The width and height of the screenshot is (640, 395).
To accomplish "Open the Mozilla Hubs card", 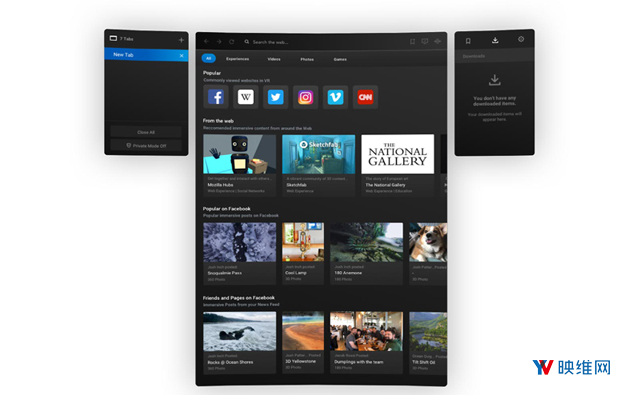I will pos(240,166).
